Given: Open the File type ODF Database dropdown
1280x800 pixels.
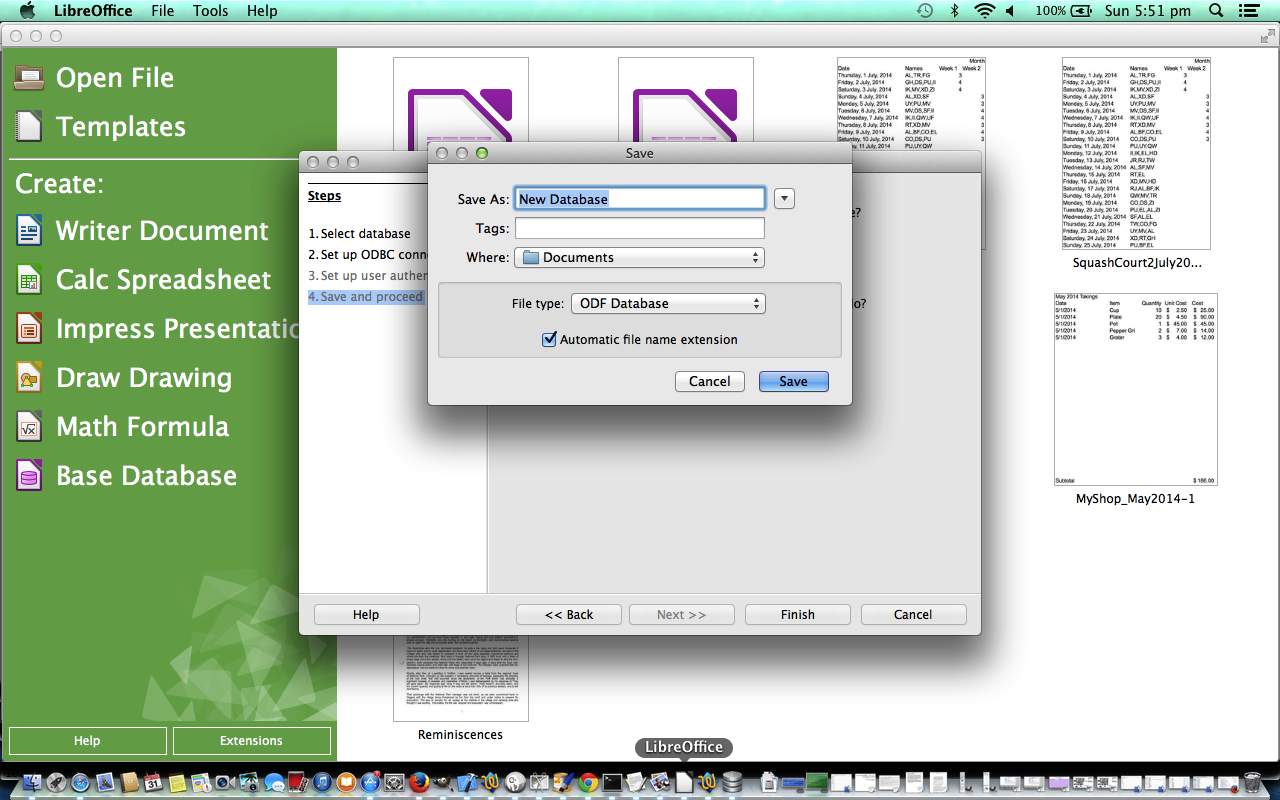Looking at the screenshot, I should click(669, 304).
